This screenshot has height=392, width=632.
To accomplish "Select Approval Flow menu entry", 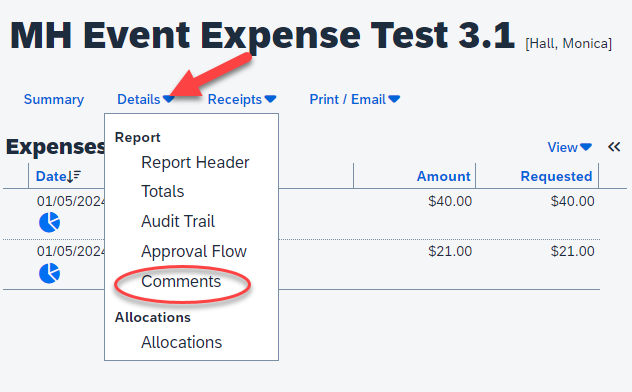I will click(193, 251).
